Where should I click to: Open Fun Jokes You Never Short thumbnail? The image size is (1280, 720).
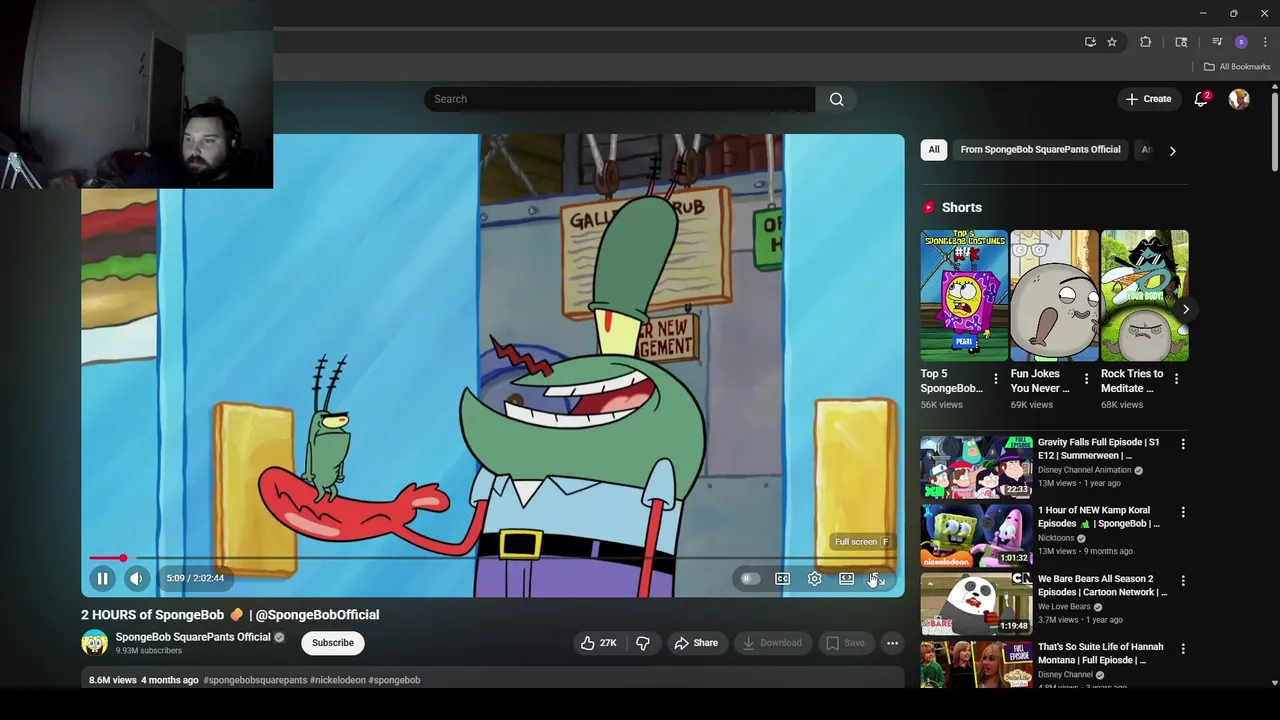point(1054,296)
